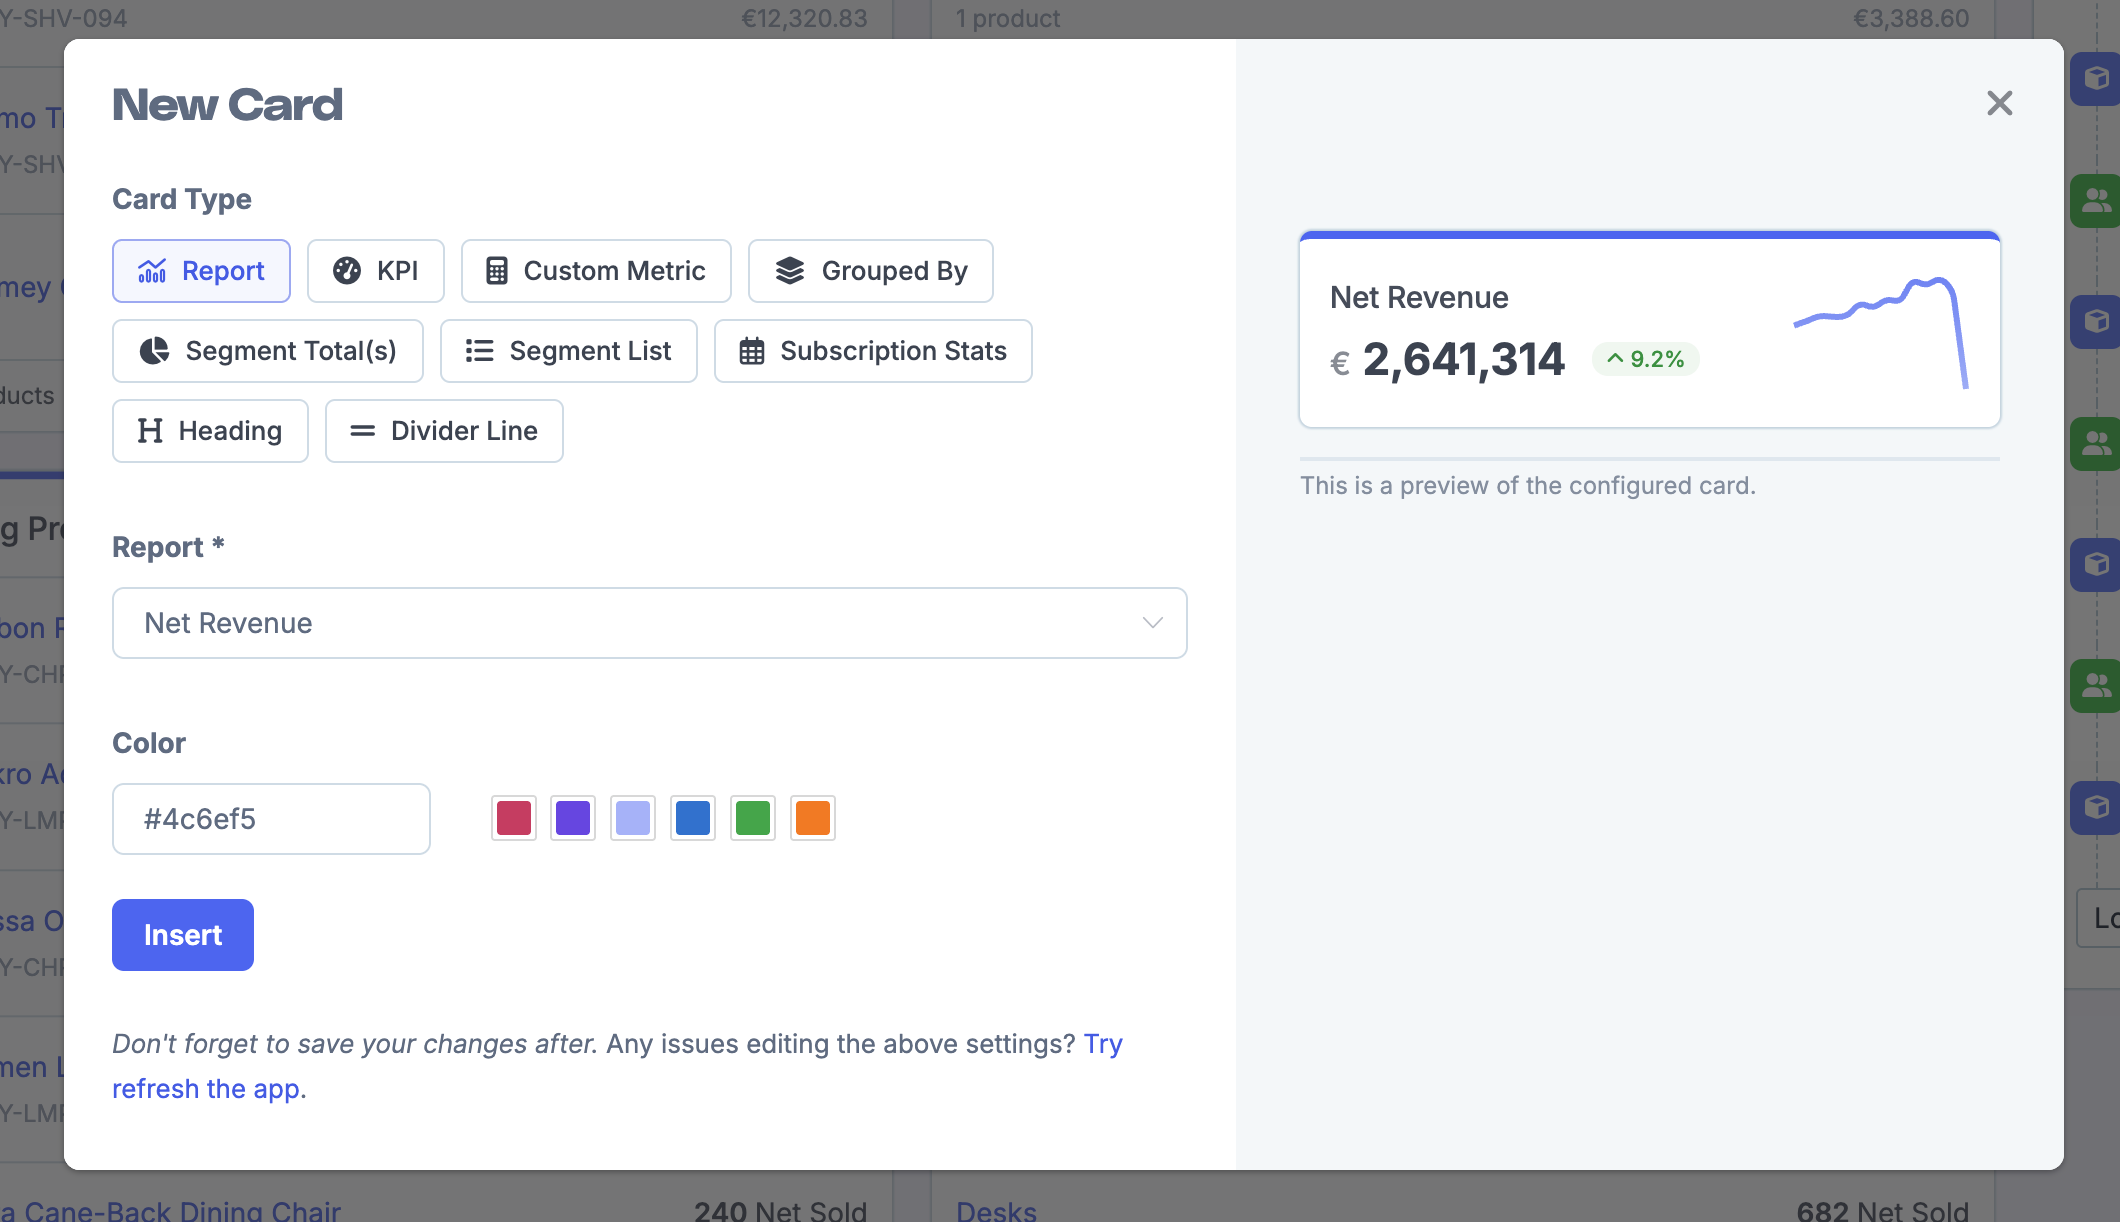Open the Report dropdown showing Net Revenue
Viewport: 2120px width, 1222px height.
(650, 623)
